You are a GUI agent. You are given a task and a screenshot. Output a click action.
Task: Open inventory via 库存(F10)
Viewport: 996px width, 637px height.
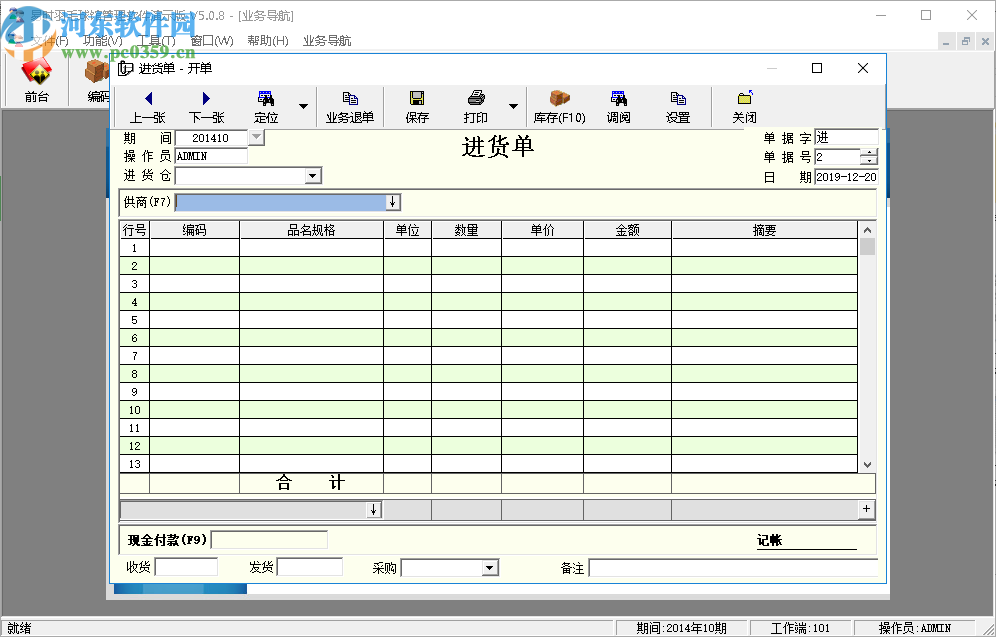[560, 107]
